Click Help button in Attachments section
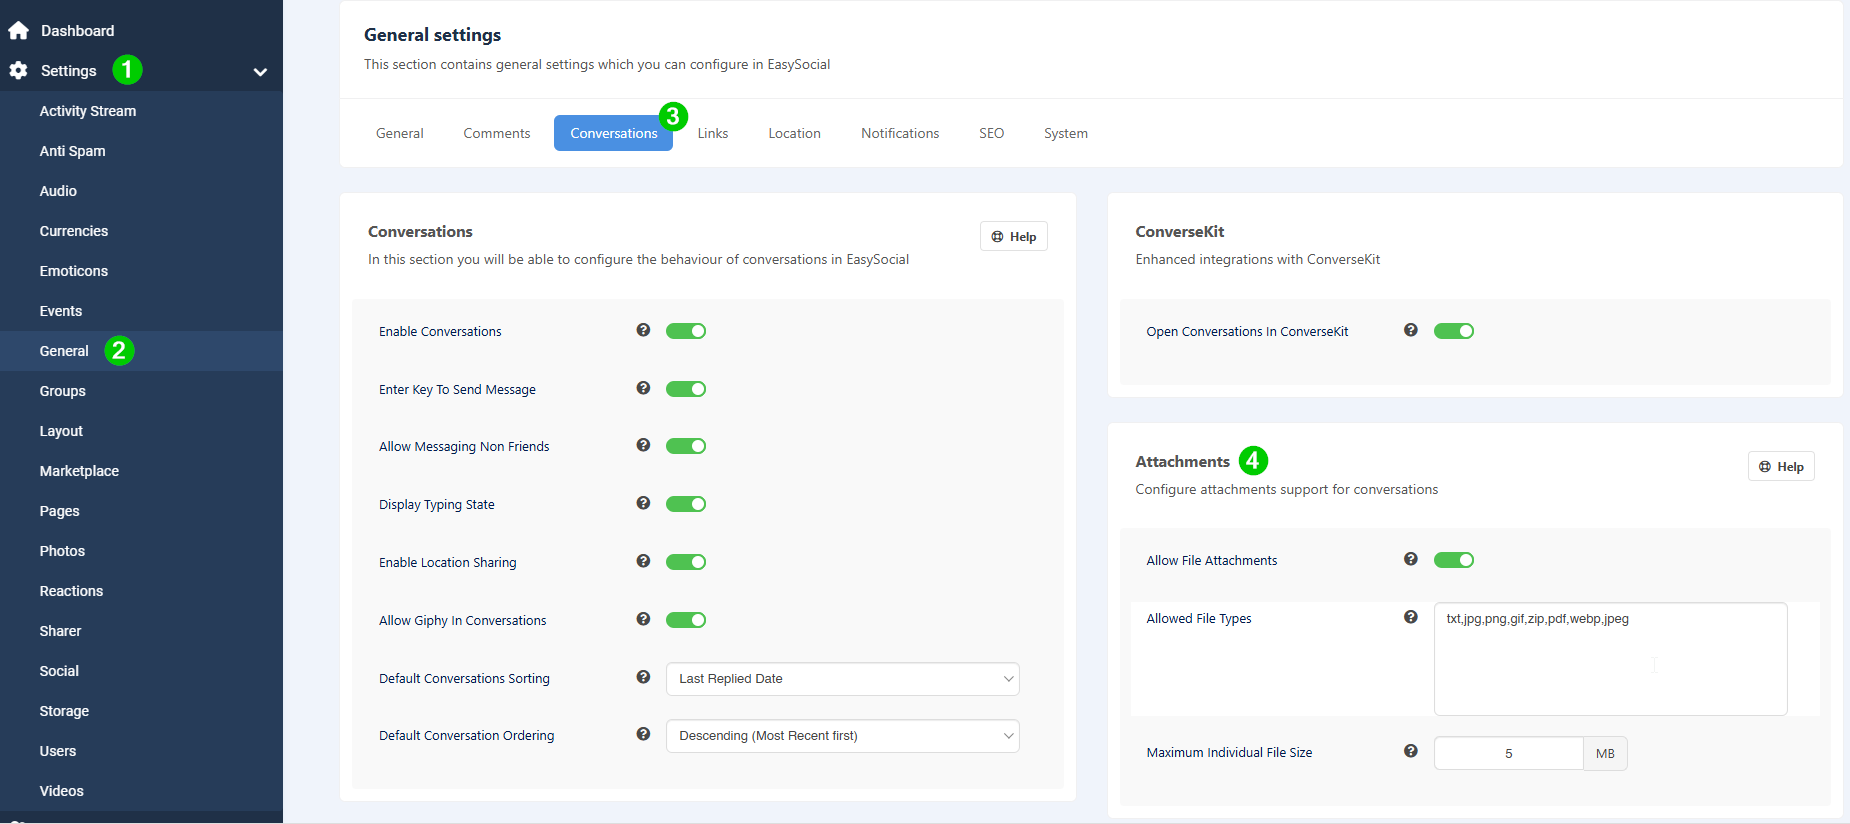Screen dimensions: 1850x824 tap(1780, 467)
